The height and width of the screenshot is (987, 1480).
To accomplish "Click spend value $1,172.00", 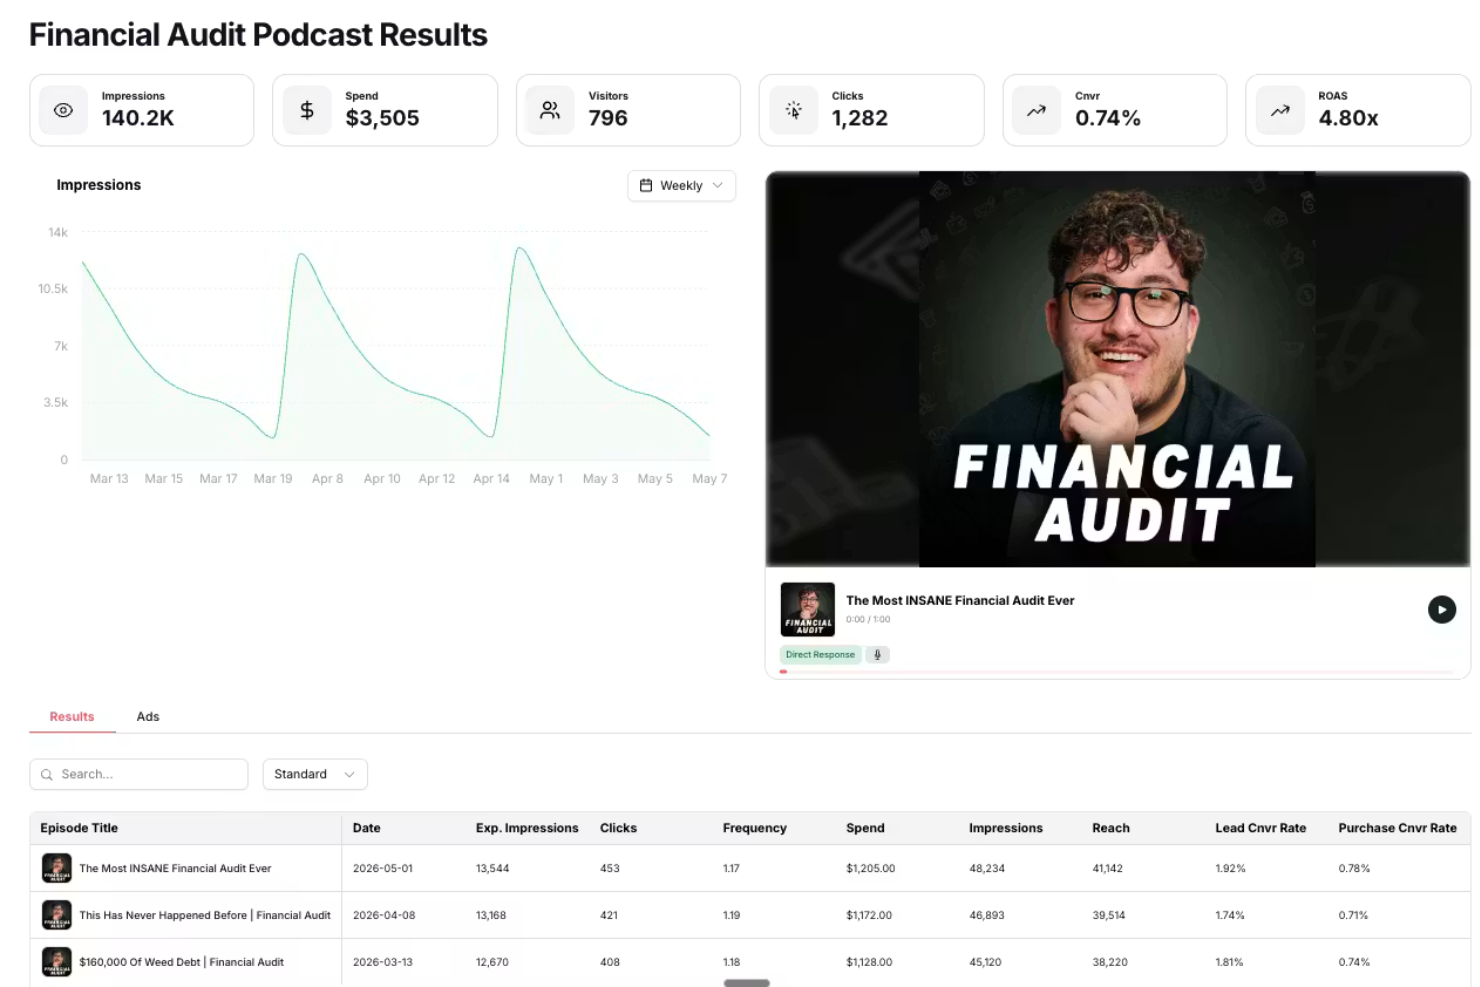I will 869,915.
